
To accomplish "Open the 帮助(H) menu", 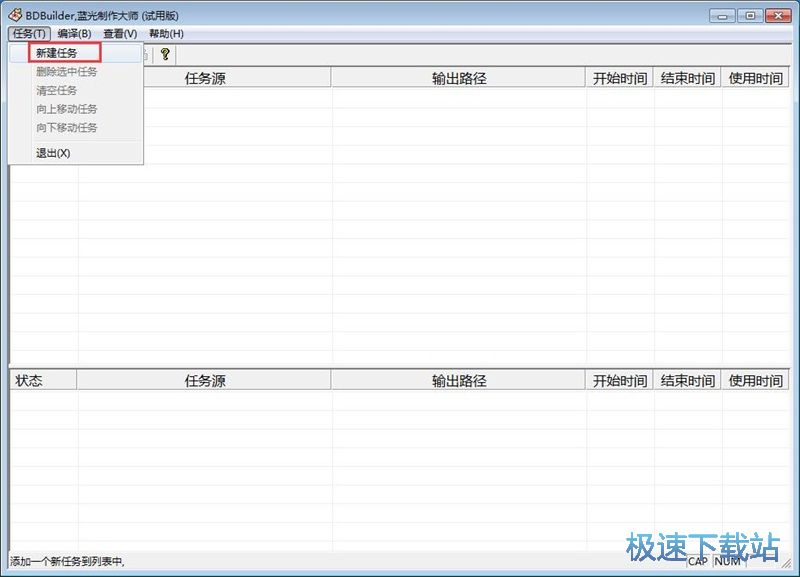I will tap(166, 34).
